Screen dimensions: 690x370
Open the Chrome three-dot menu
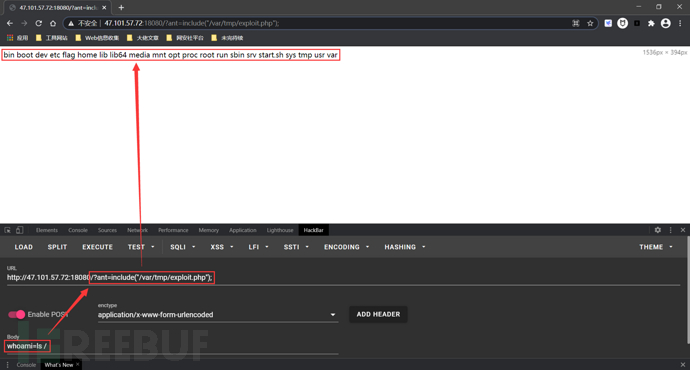coord(680,23)
